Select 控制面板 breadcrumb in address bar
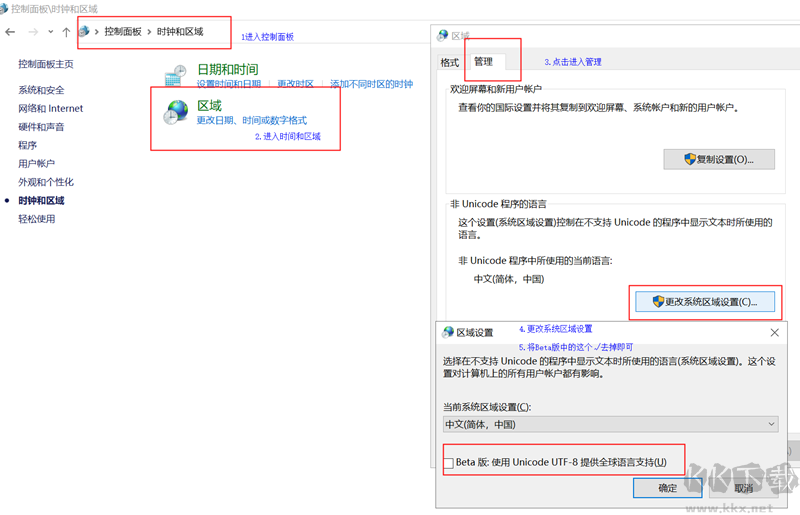 point(123,32)
